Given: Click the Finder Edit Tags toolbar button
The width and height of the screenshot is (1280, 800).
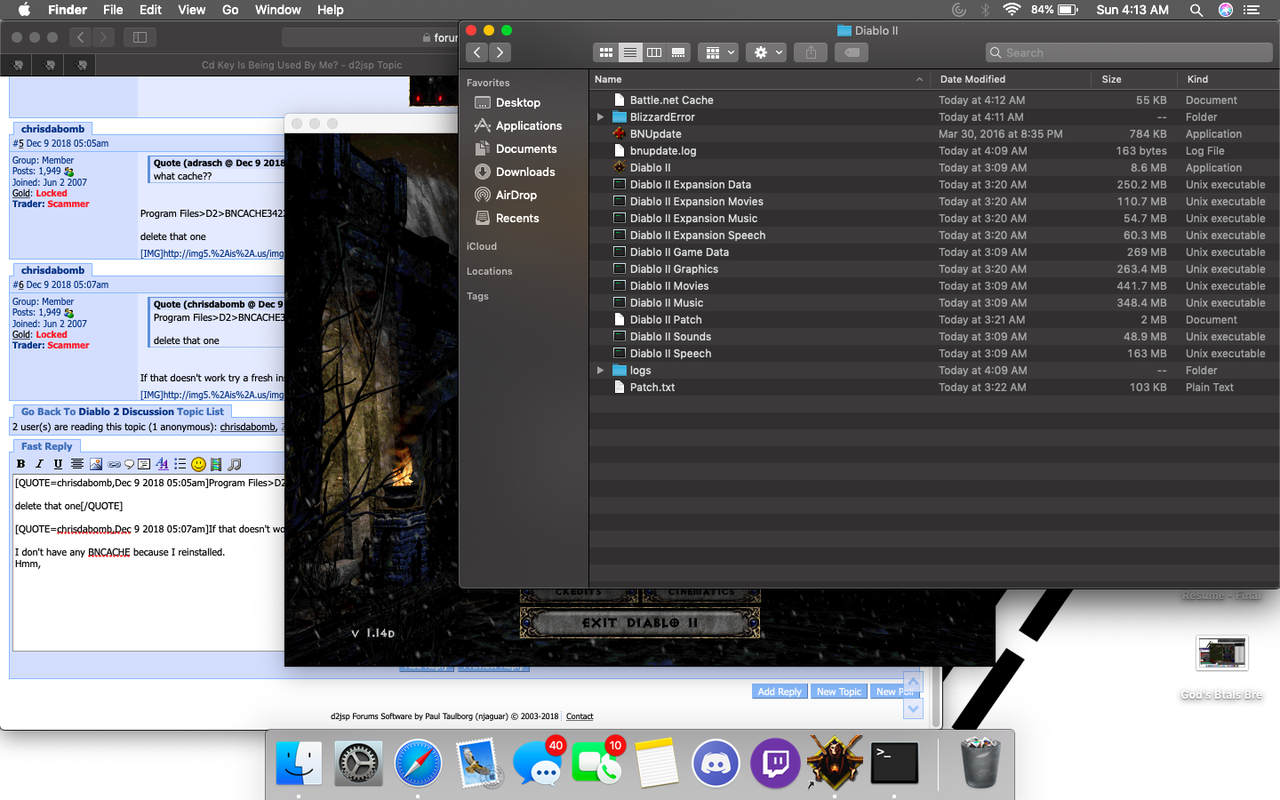Looking at the screenshot, I should point(851,52).
